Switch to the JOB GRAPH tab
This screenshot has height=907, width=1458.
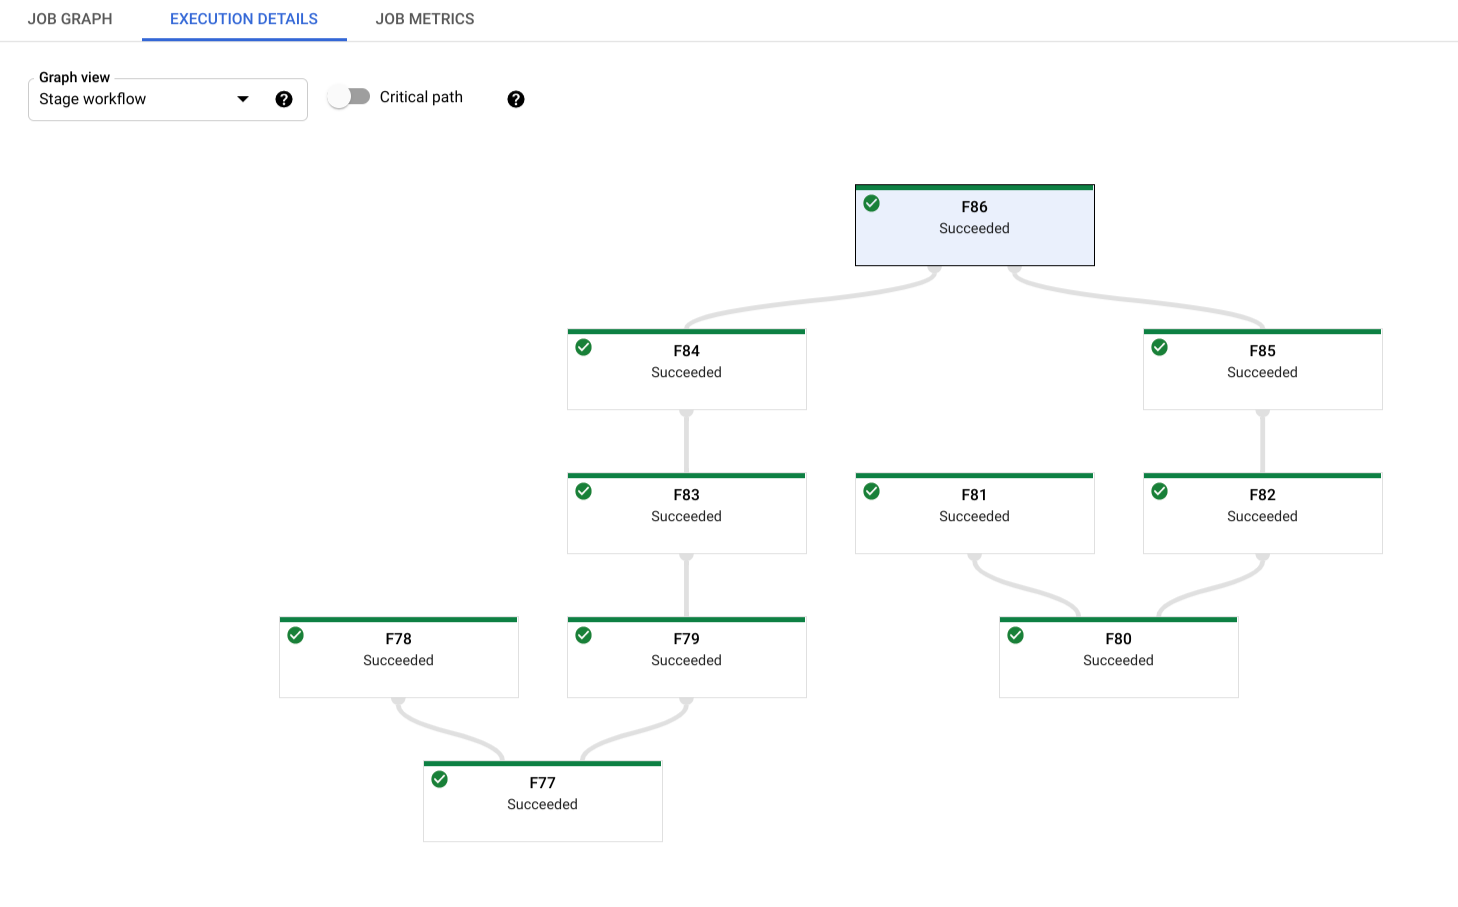click(70, 19)
